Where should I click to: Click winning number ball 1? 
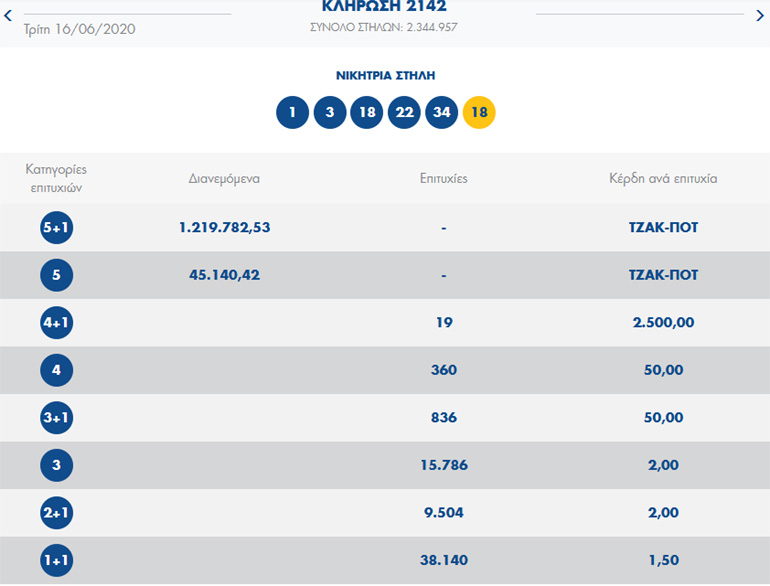[292, 112]
